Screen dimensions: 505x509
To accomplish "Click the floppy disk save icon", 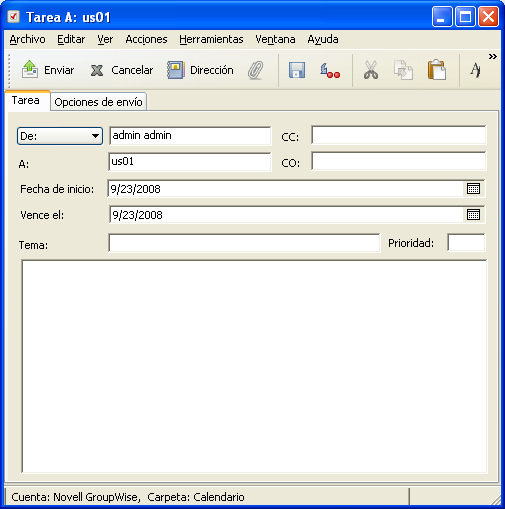I will pyautogui.click(x=297, y=70).
